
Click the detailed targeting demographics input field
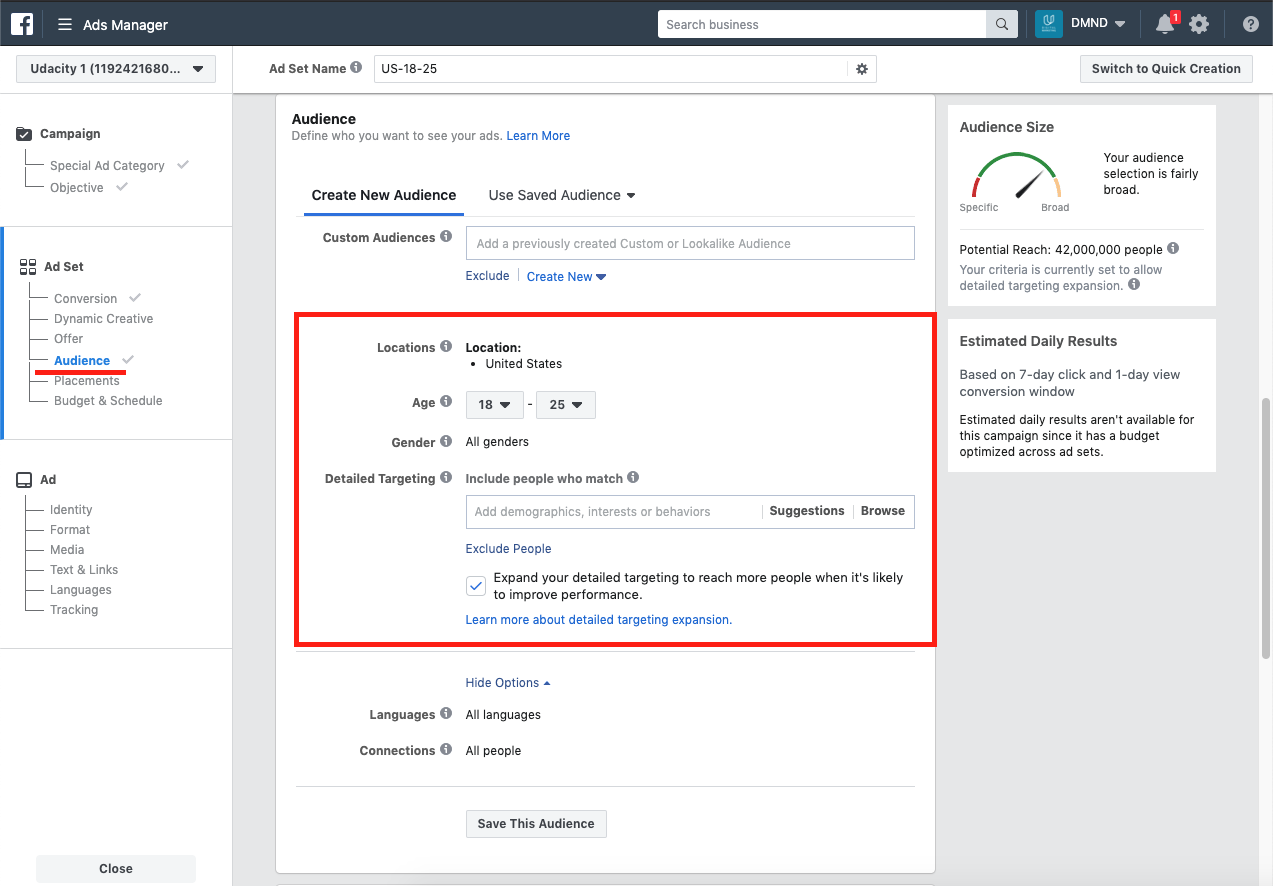(612, 512)
